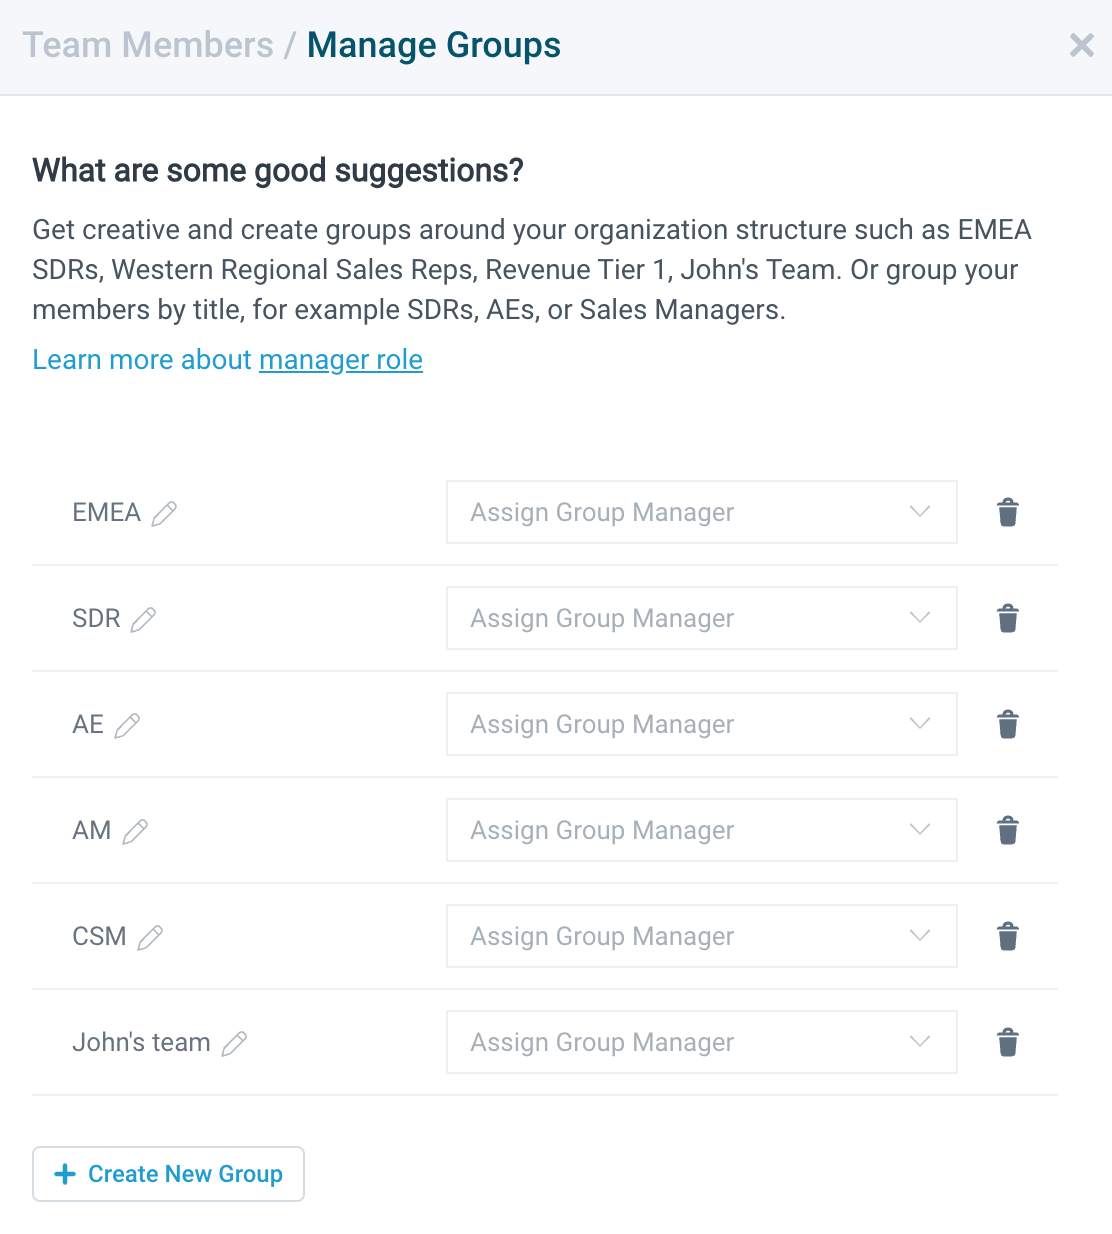1112x1234 pixels.
Task: Click the edit pencil beside AM
Action: point(135,832)
